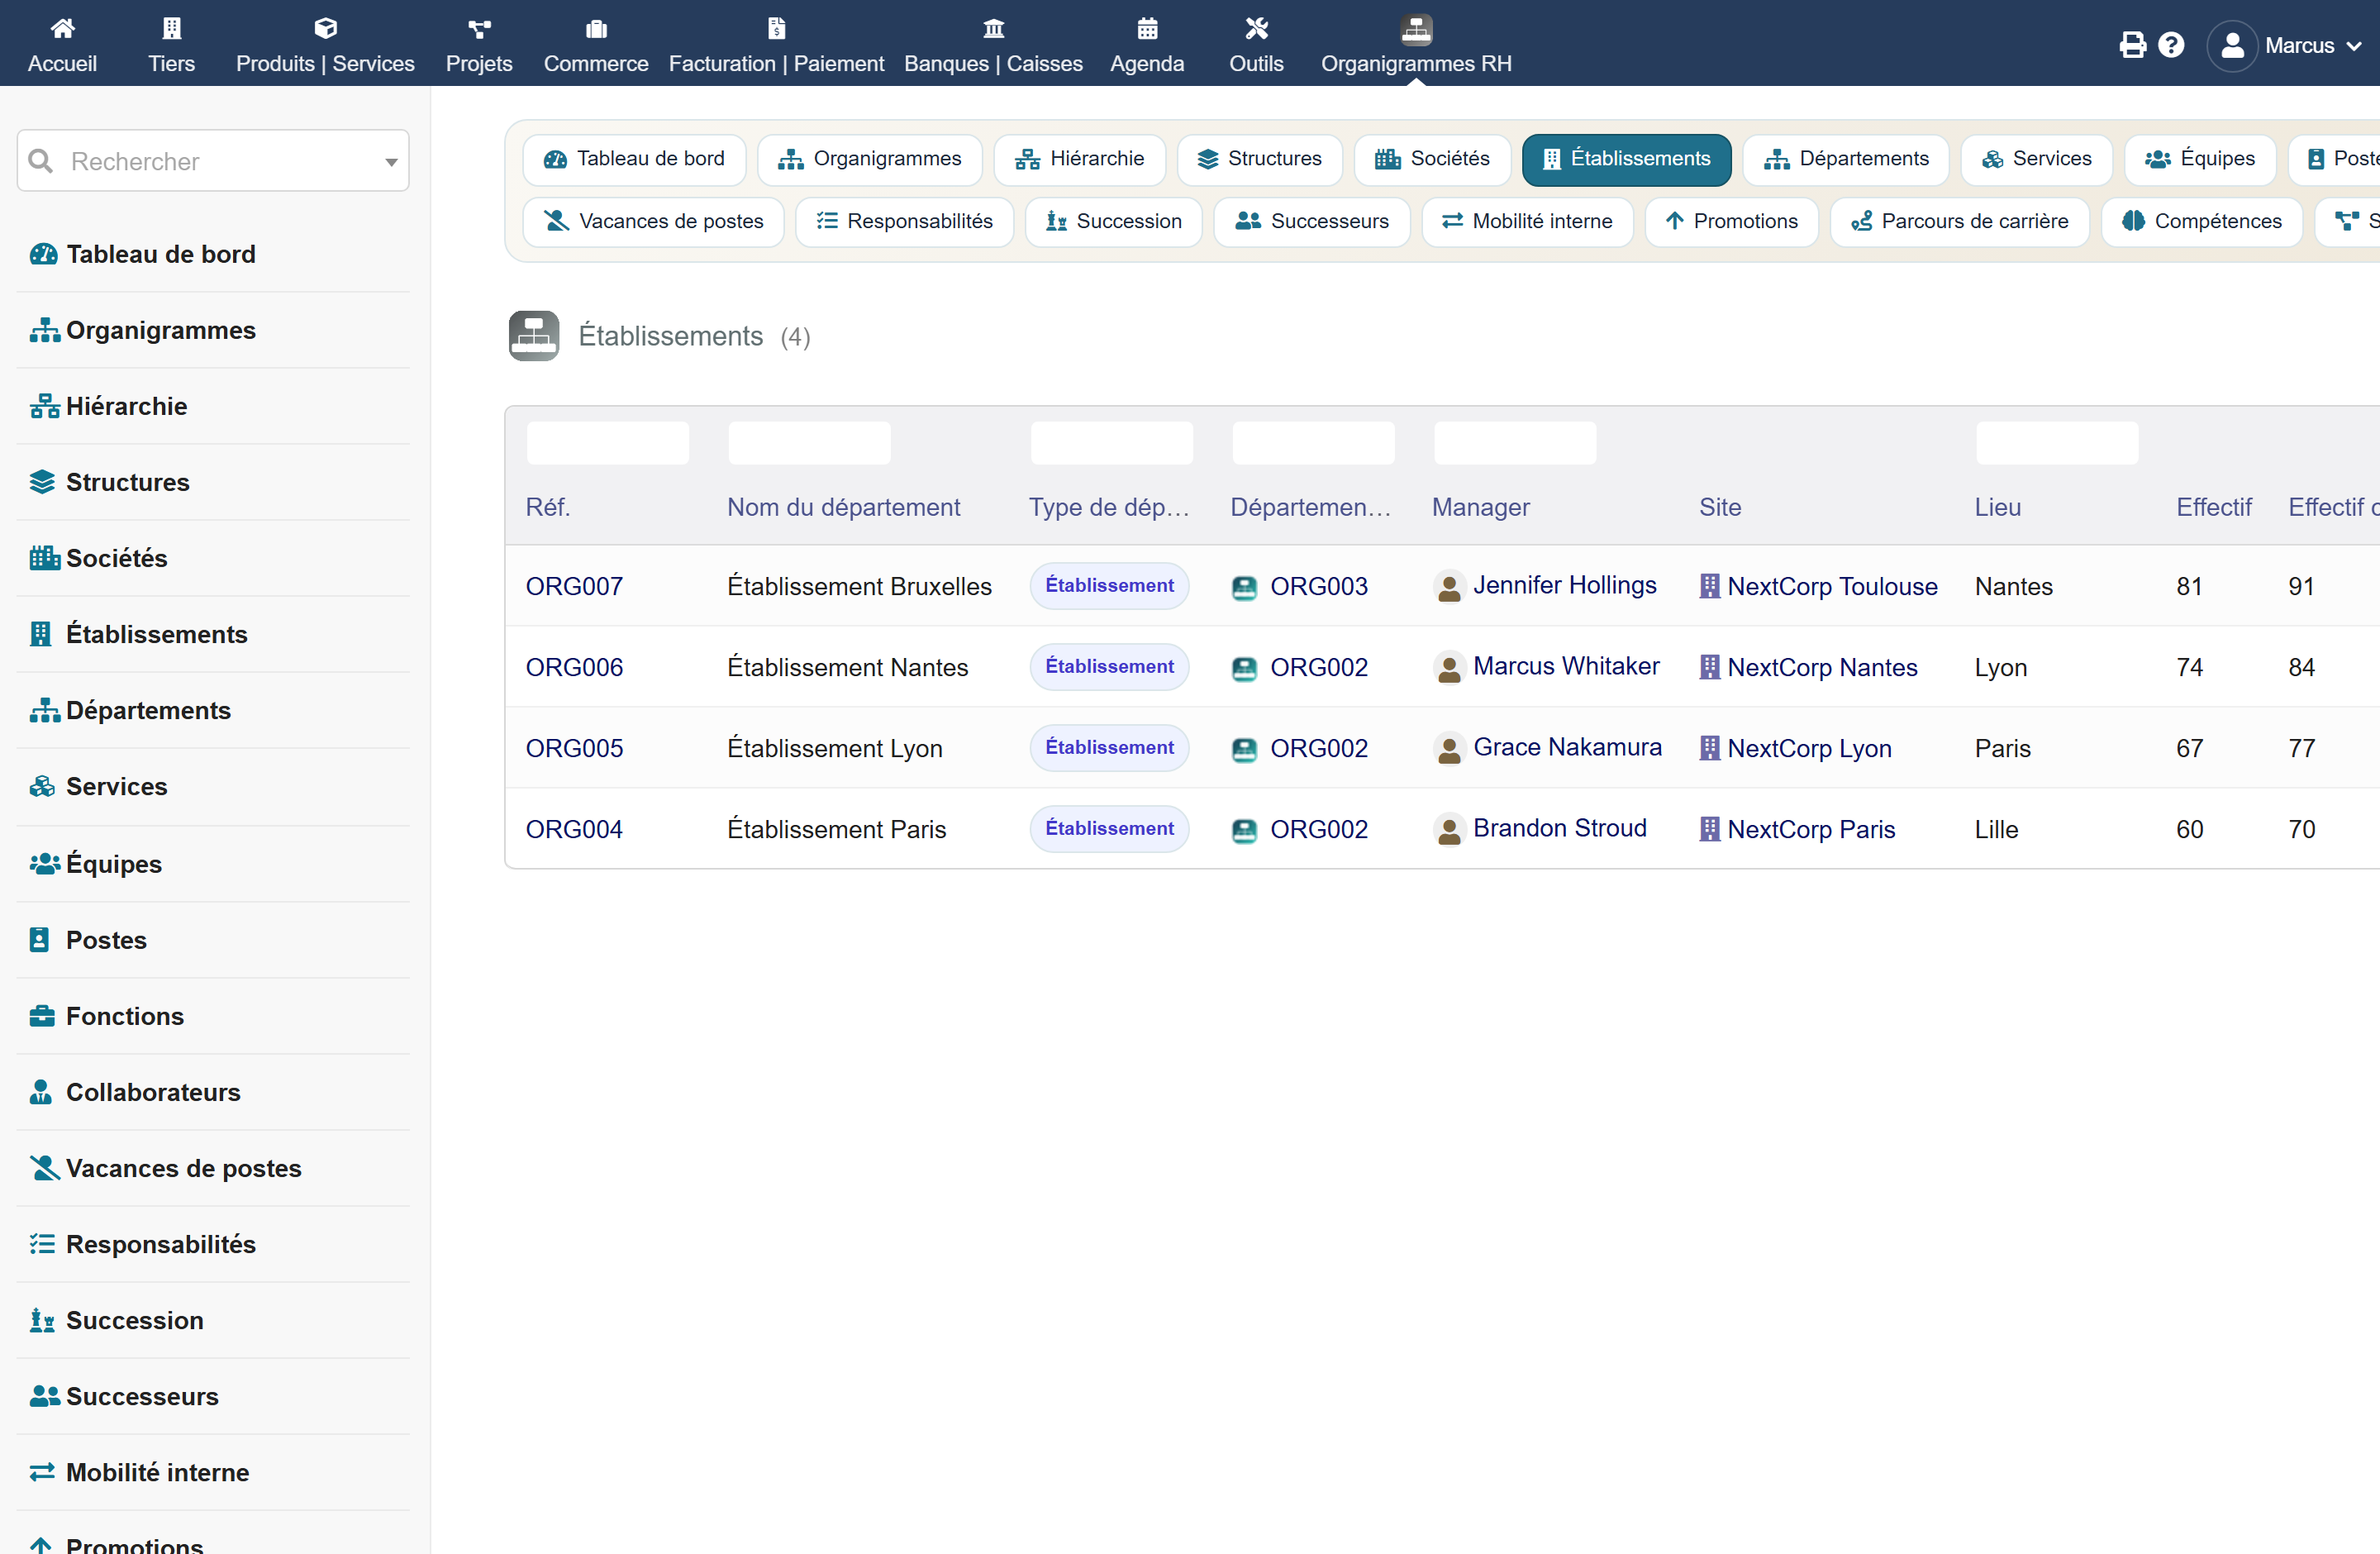This screenshot has height=1554, width=2380.
Task: Open Banques | Caisses bank icon
Action: 992,28
